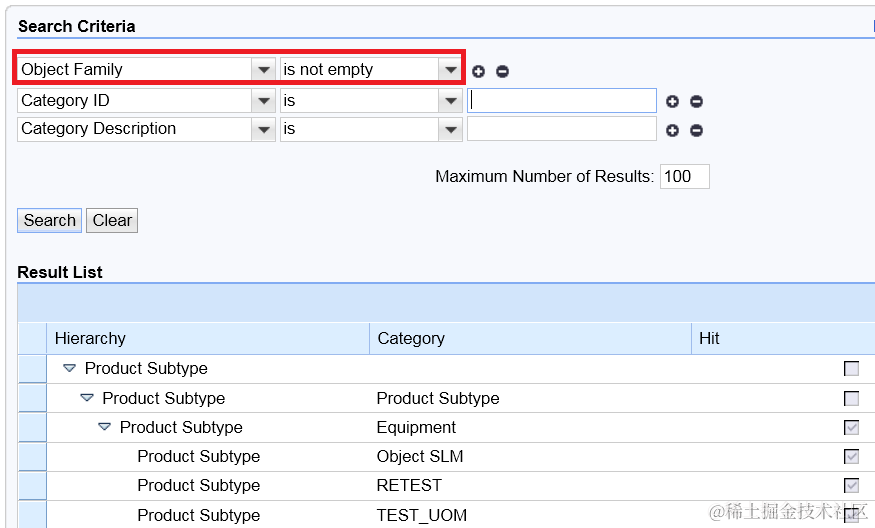Remove the Category Description criterion row

(x=696, y=130)
